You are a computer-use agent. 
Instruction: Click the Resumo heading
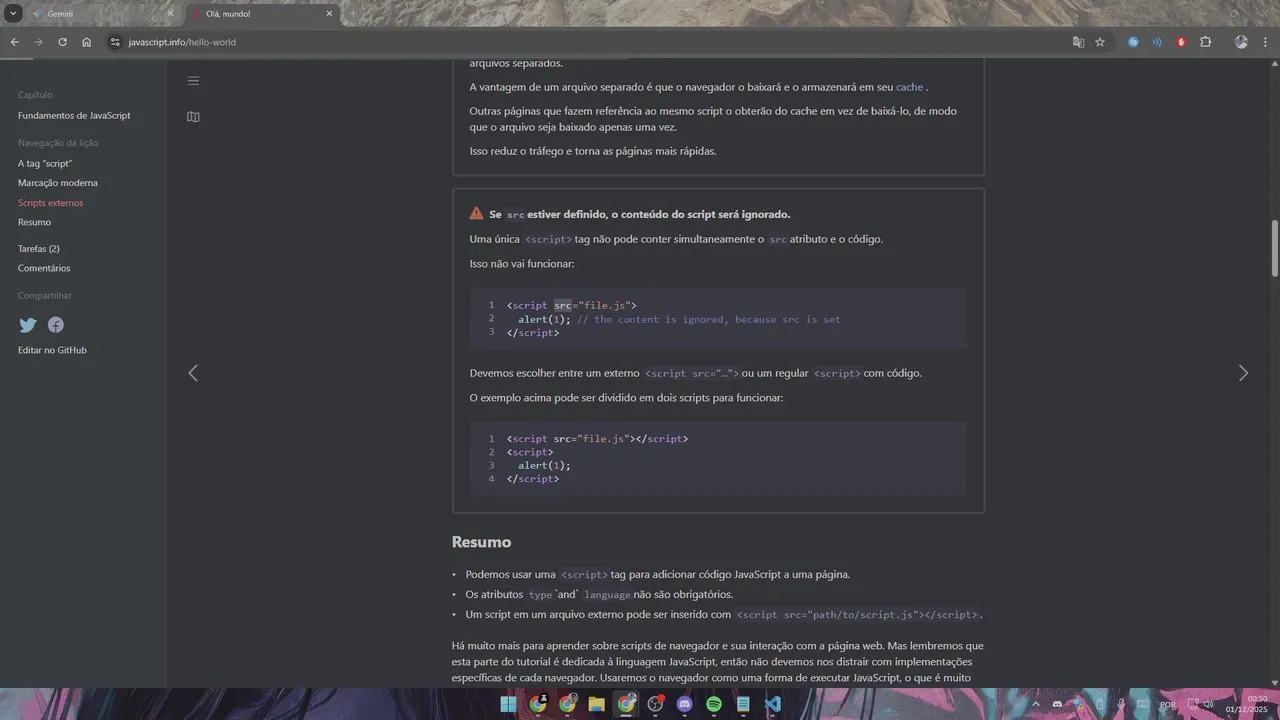click(x=481, y=542)
